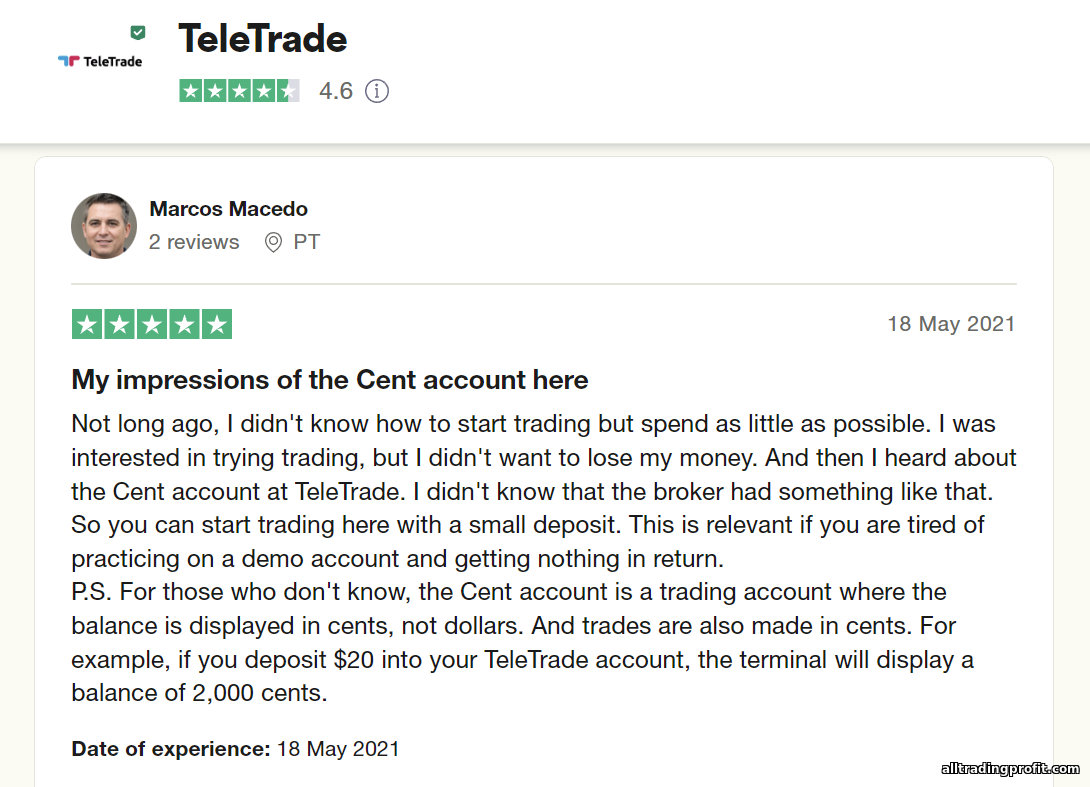Open "My impressions of the Cent account here" title
This screenshot has height=787, width=1090.
tap(330, 380)
